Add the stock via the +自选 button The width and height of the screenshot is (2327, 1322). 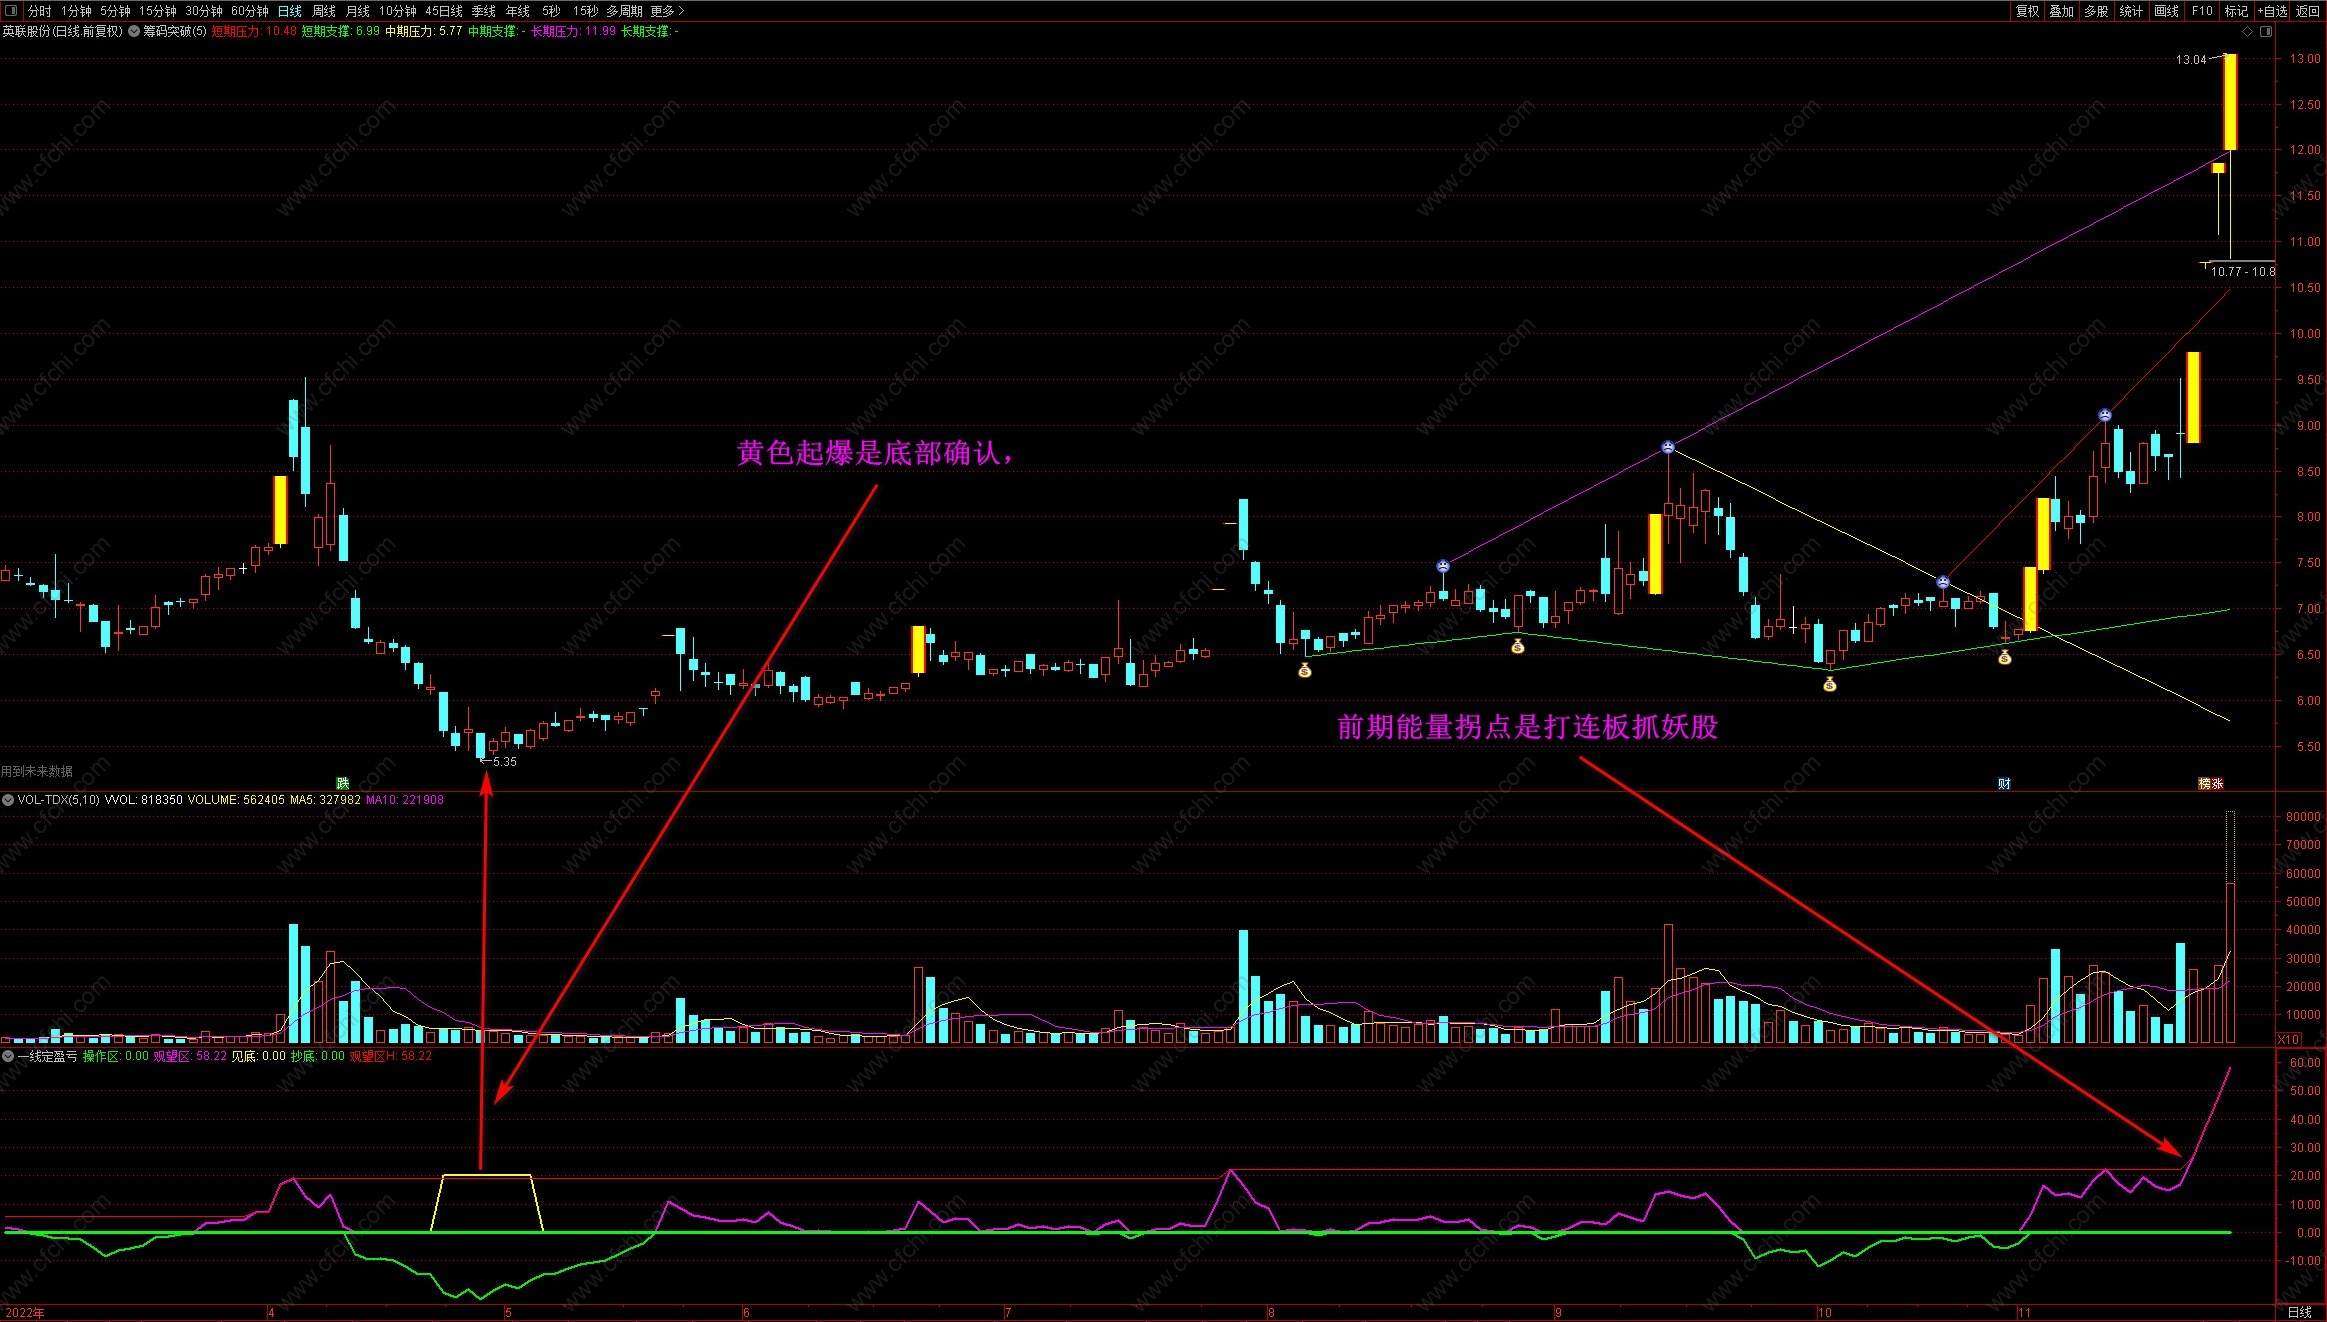[x=2272, y=11]
